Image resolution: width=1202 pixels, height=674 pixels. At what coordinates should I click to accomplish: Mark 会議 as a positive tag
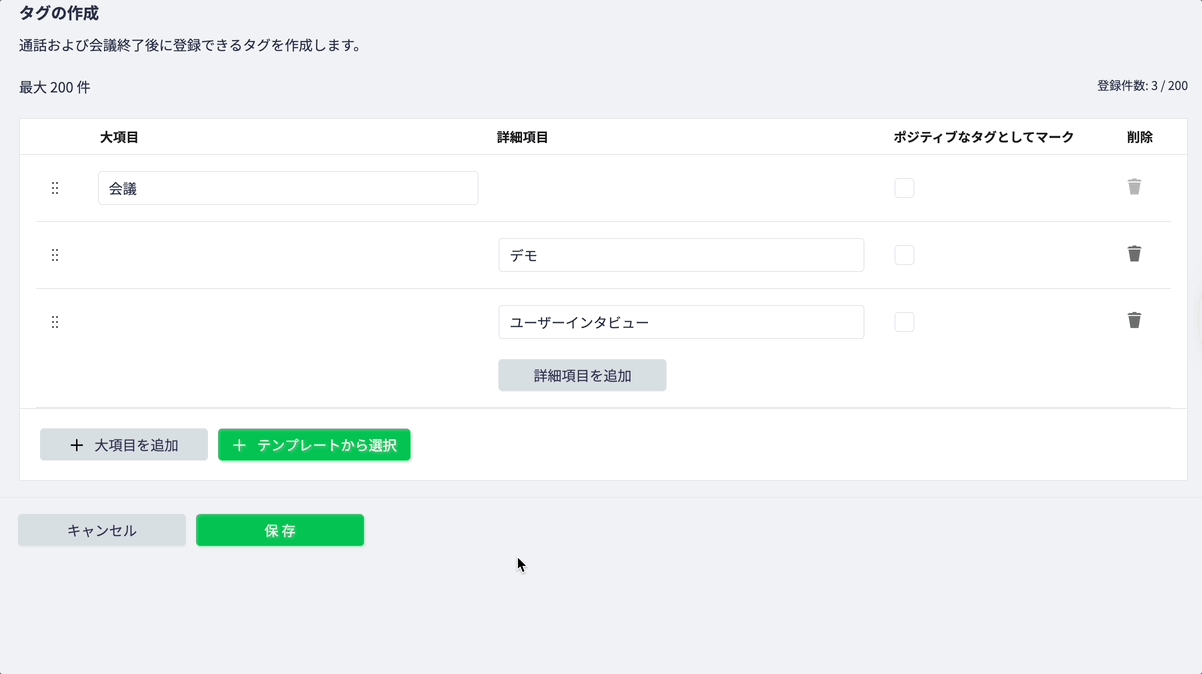point(904,188)
